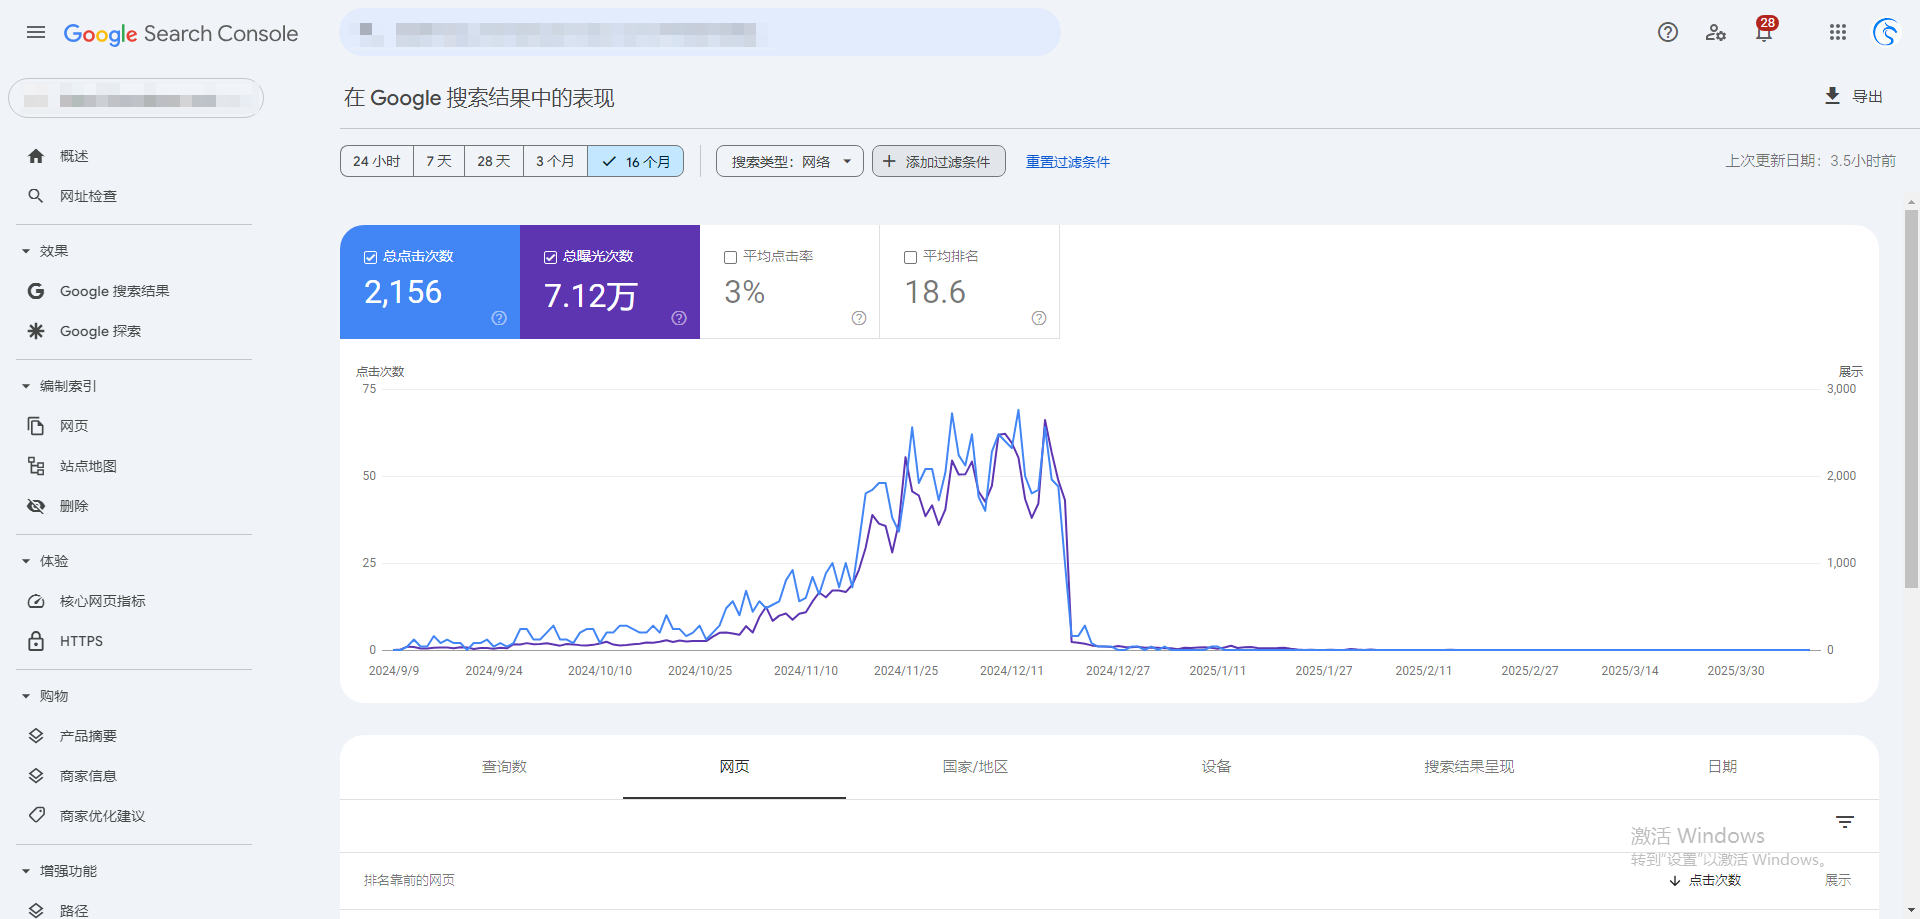Open the property selector dropdown

pos(136,98)
